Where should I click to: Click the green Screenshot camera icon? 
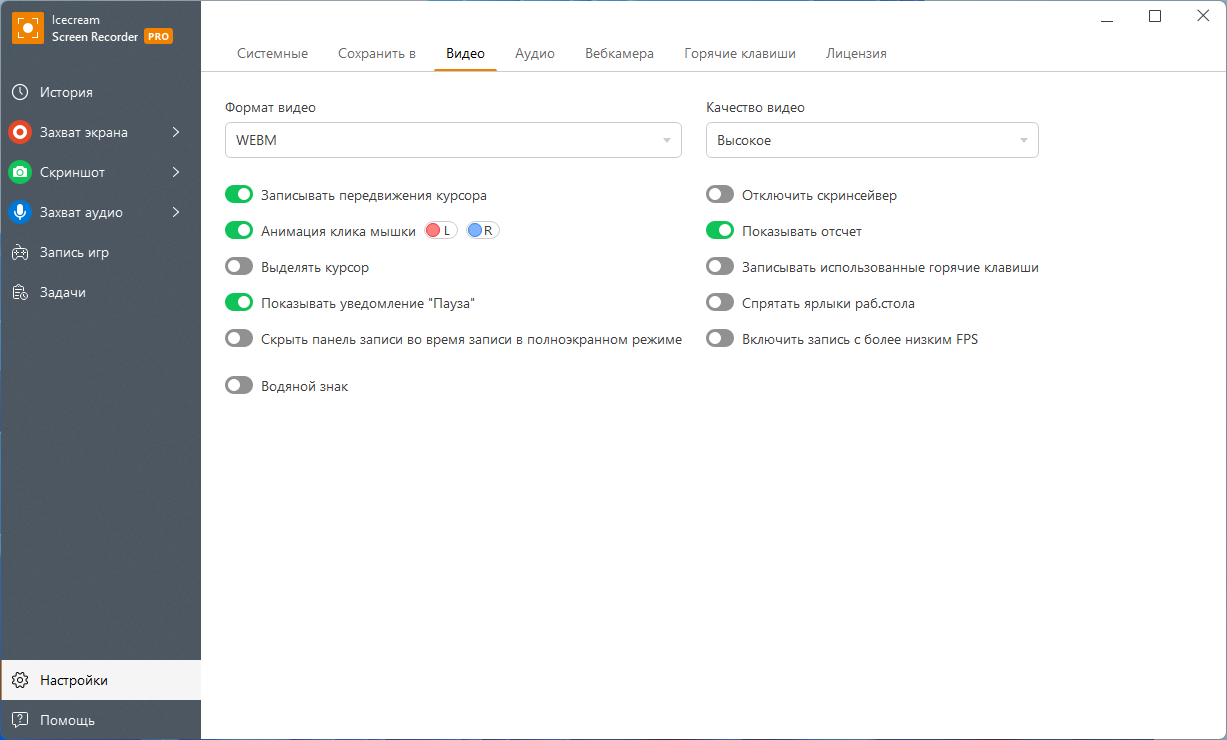(x=20, y=172)
